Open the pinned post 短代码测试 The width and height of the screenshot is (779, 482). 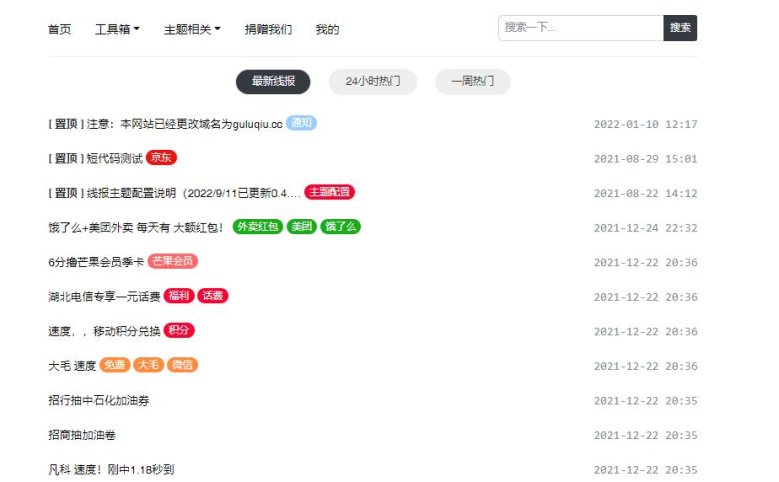click(x=95, y=159)
